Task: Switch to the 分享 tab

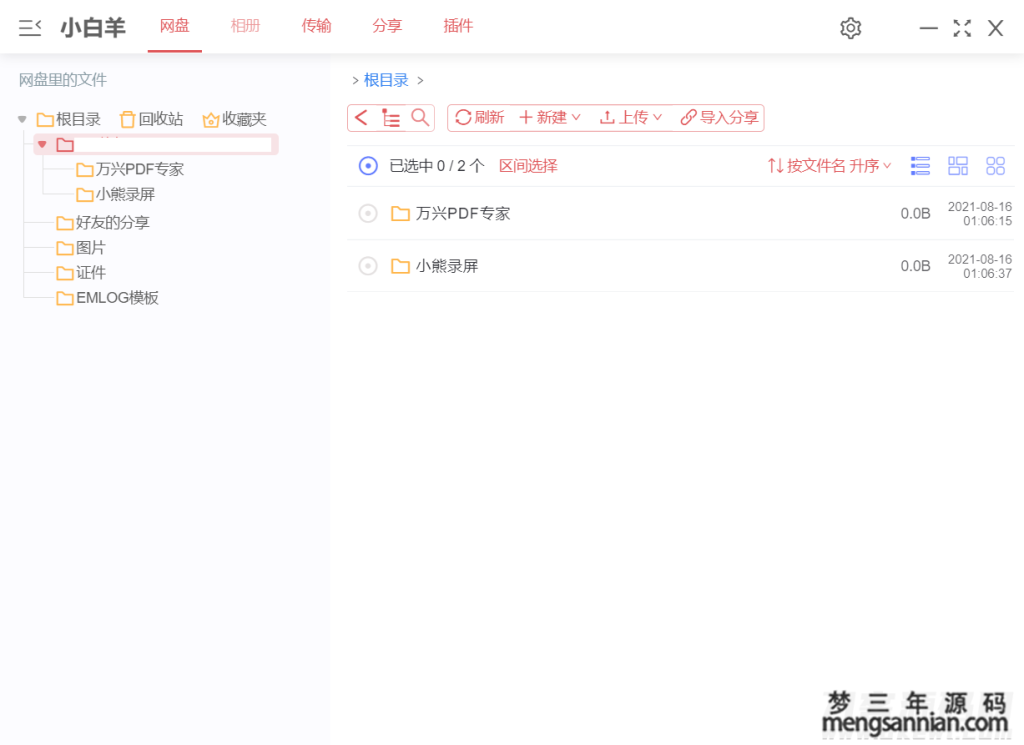Action: pyautogui.click(x=387, y=26)
